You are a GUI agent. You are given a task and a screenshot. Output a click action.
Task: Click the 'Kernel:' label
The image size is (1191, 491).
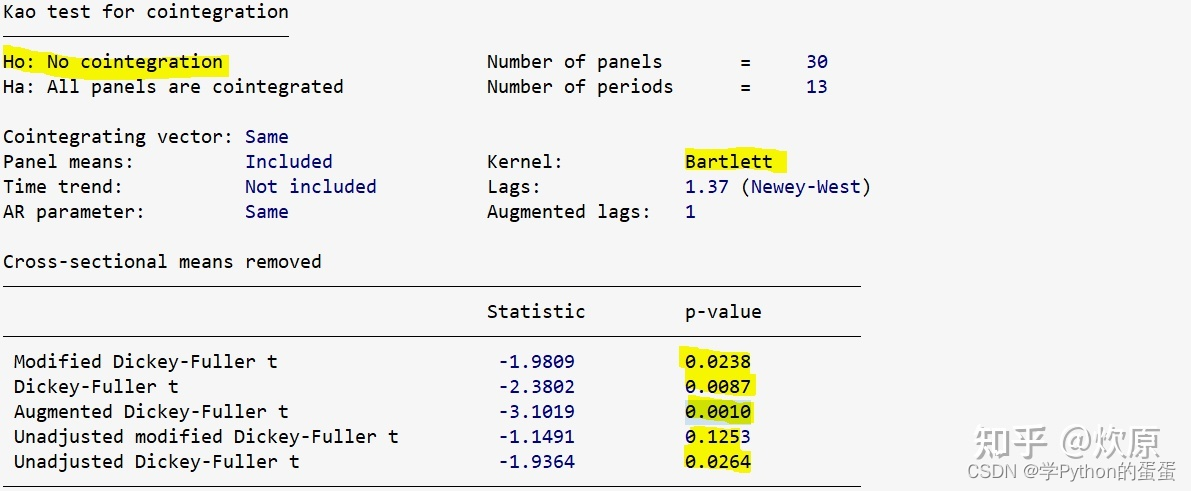coord(525,162)
